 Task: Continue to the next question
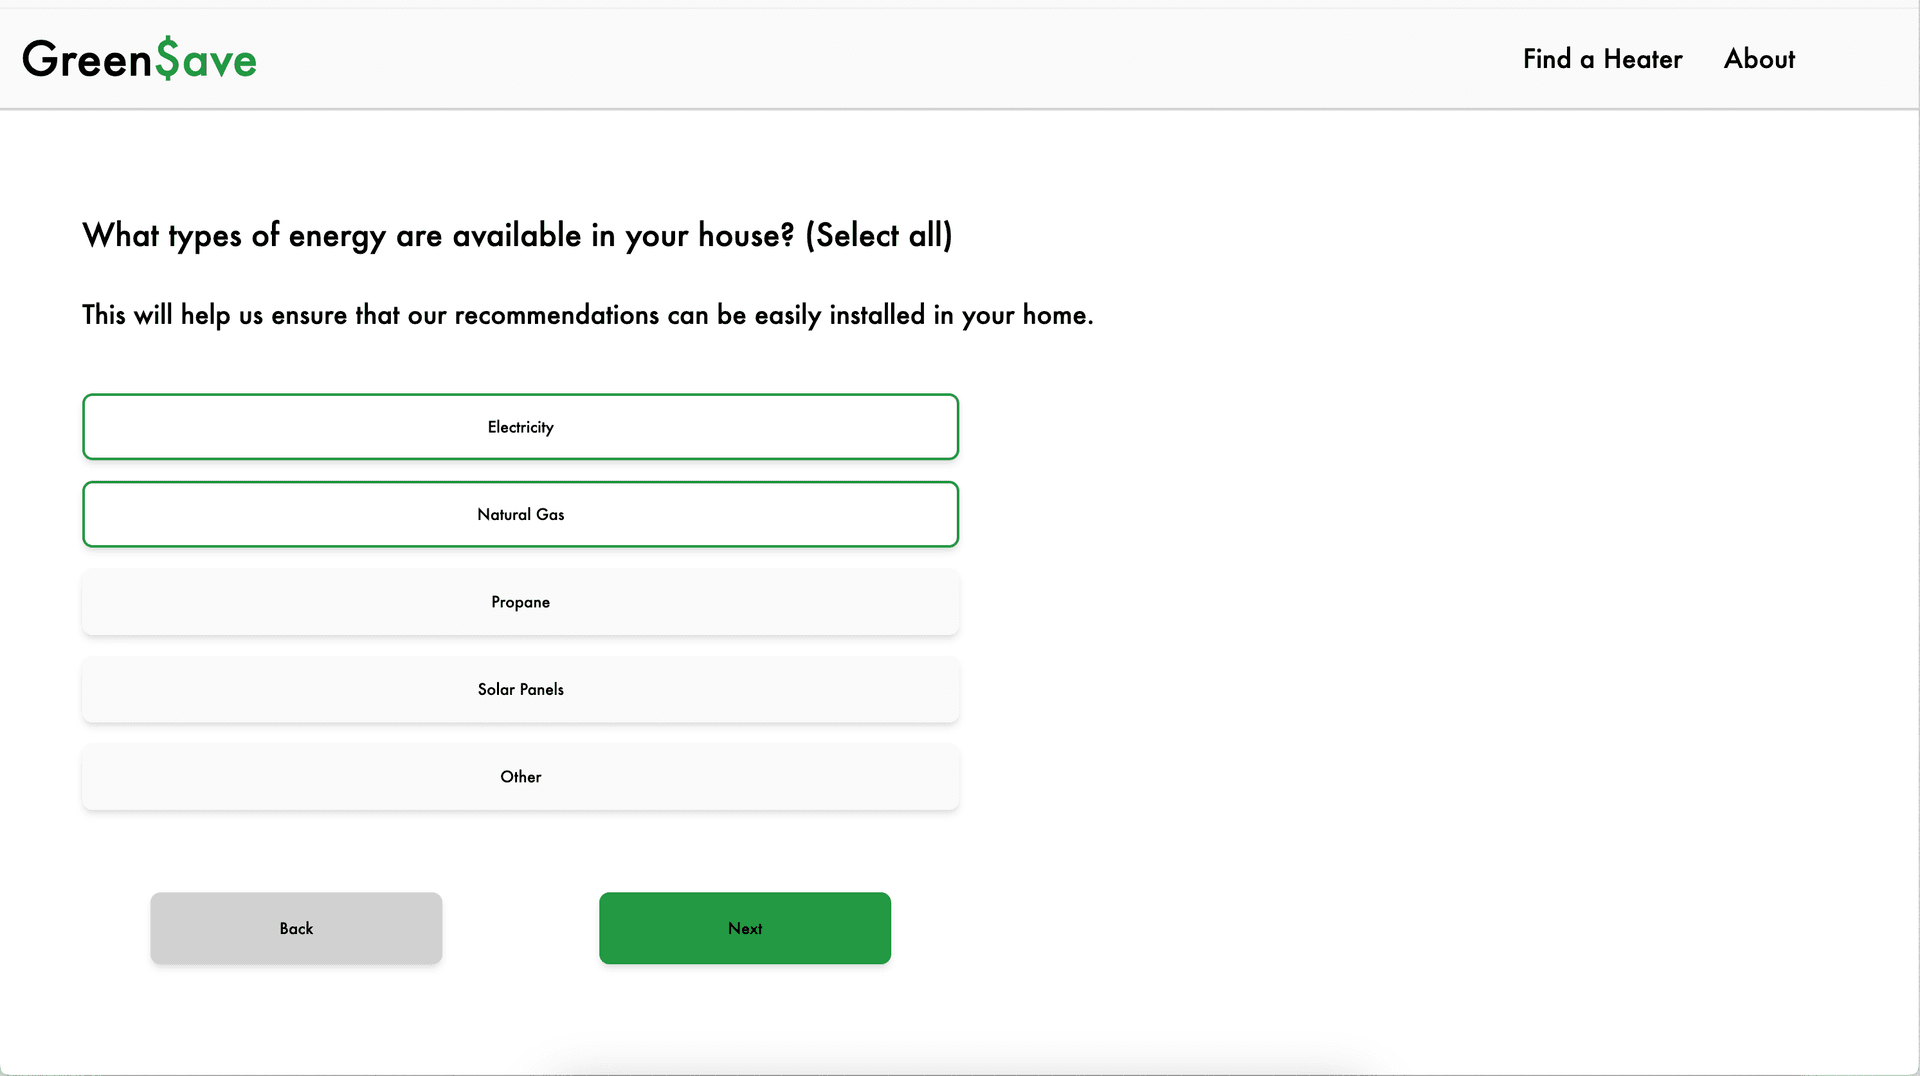click(x=744, y=928)
